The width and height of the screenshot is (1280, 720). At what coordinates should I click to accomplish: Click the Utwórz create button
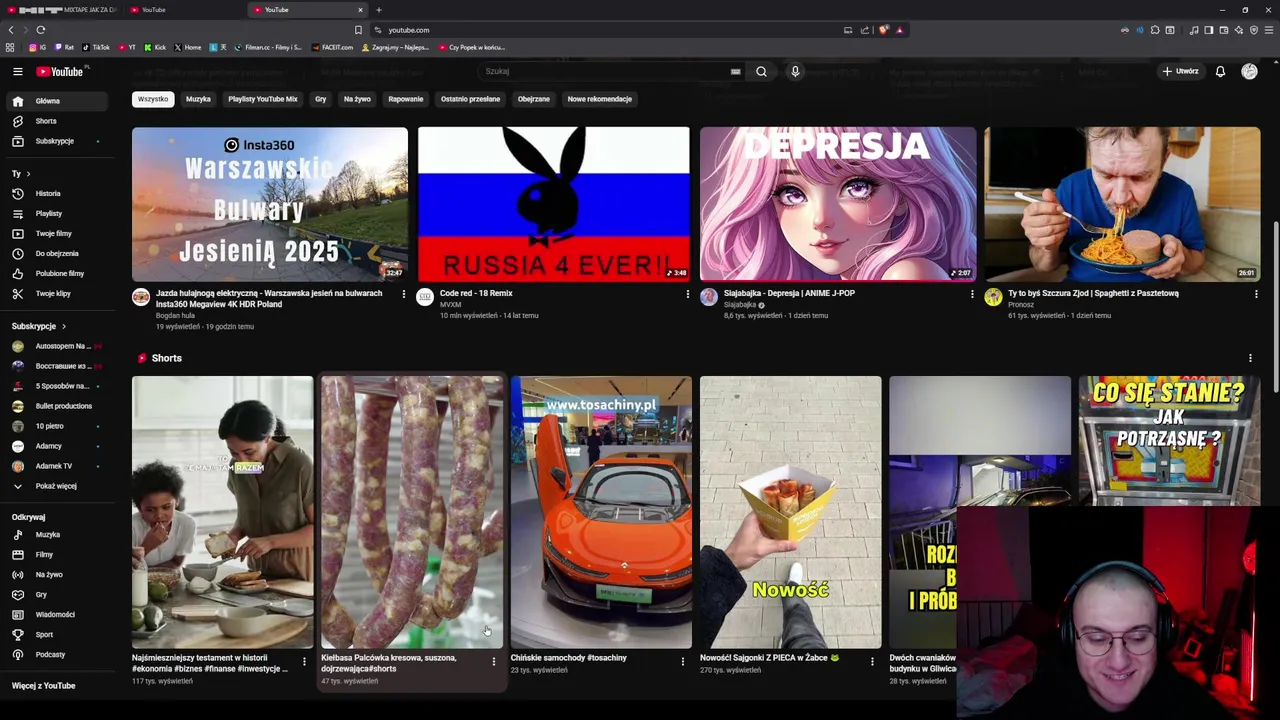pyautogui.click(x=1180, y=72)
